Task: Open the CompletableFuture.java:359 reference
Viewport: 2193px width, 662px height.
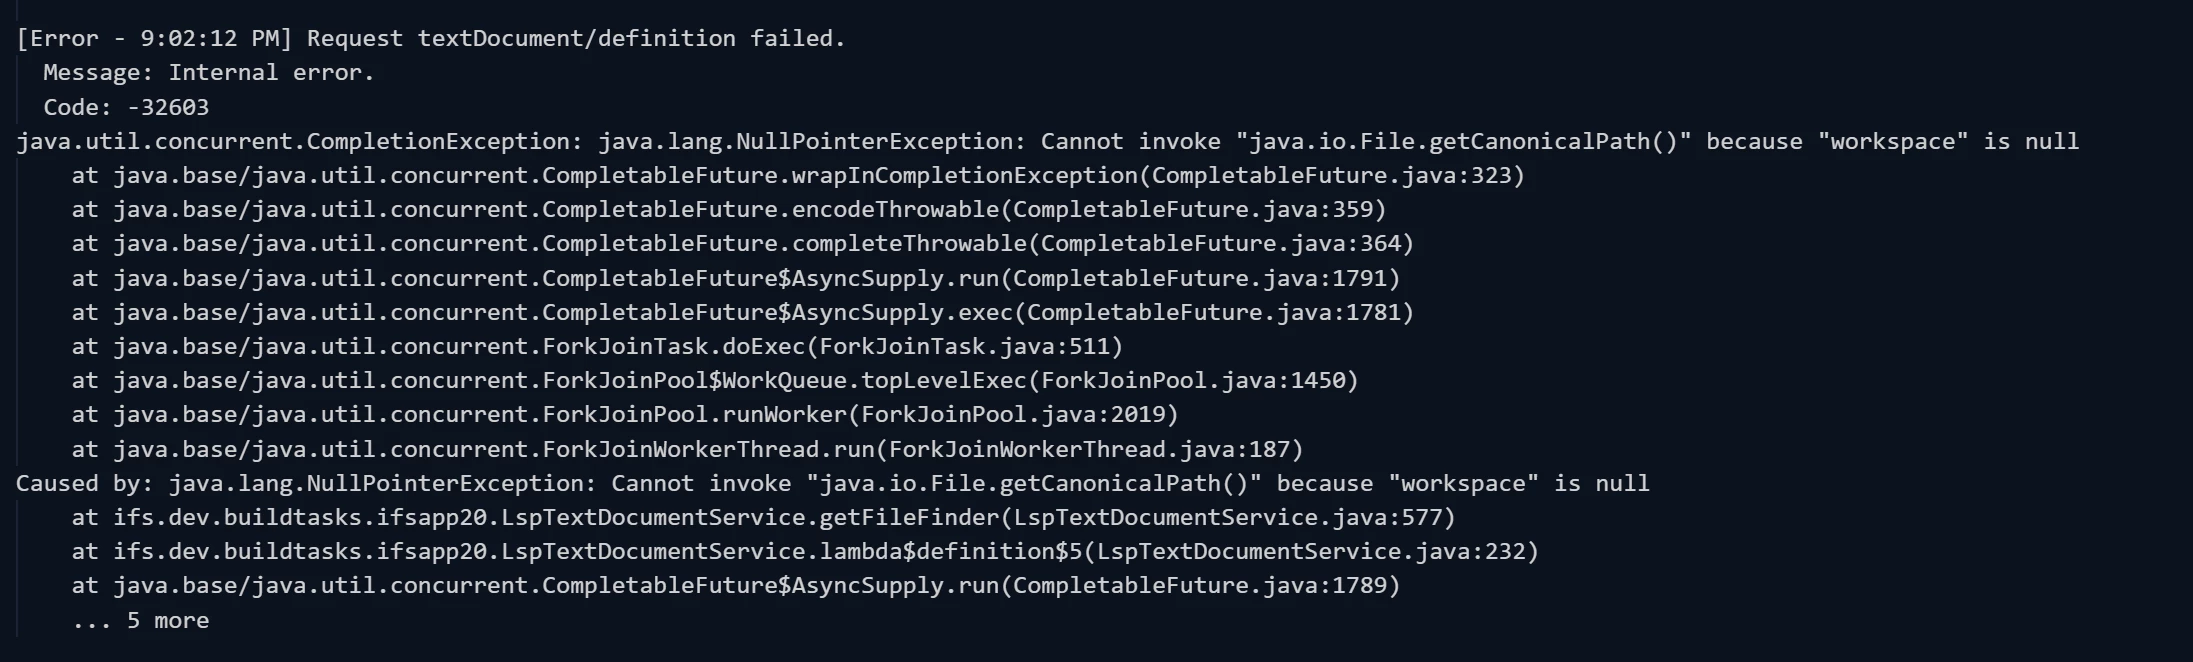Action: pos(1199,210)
